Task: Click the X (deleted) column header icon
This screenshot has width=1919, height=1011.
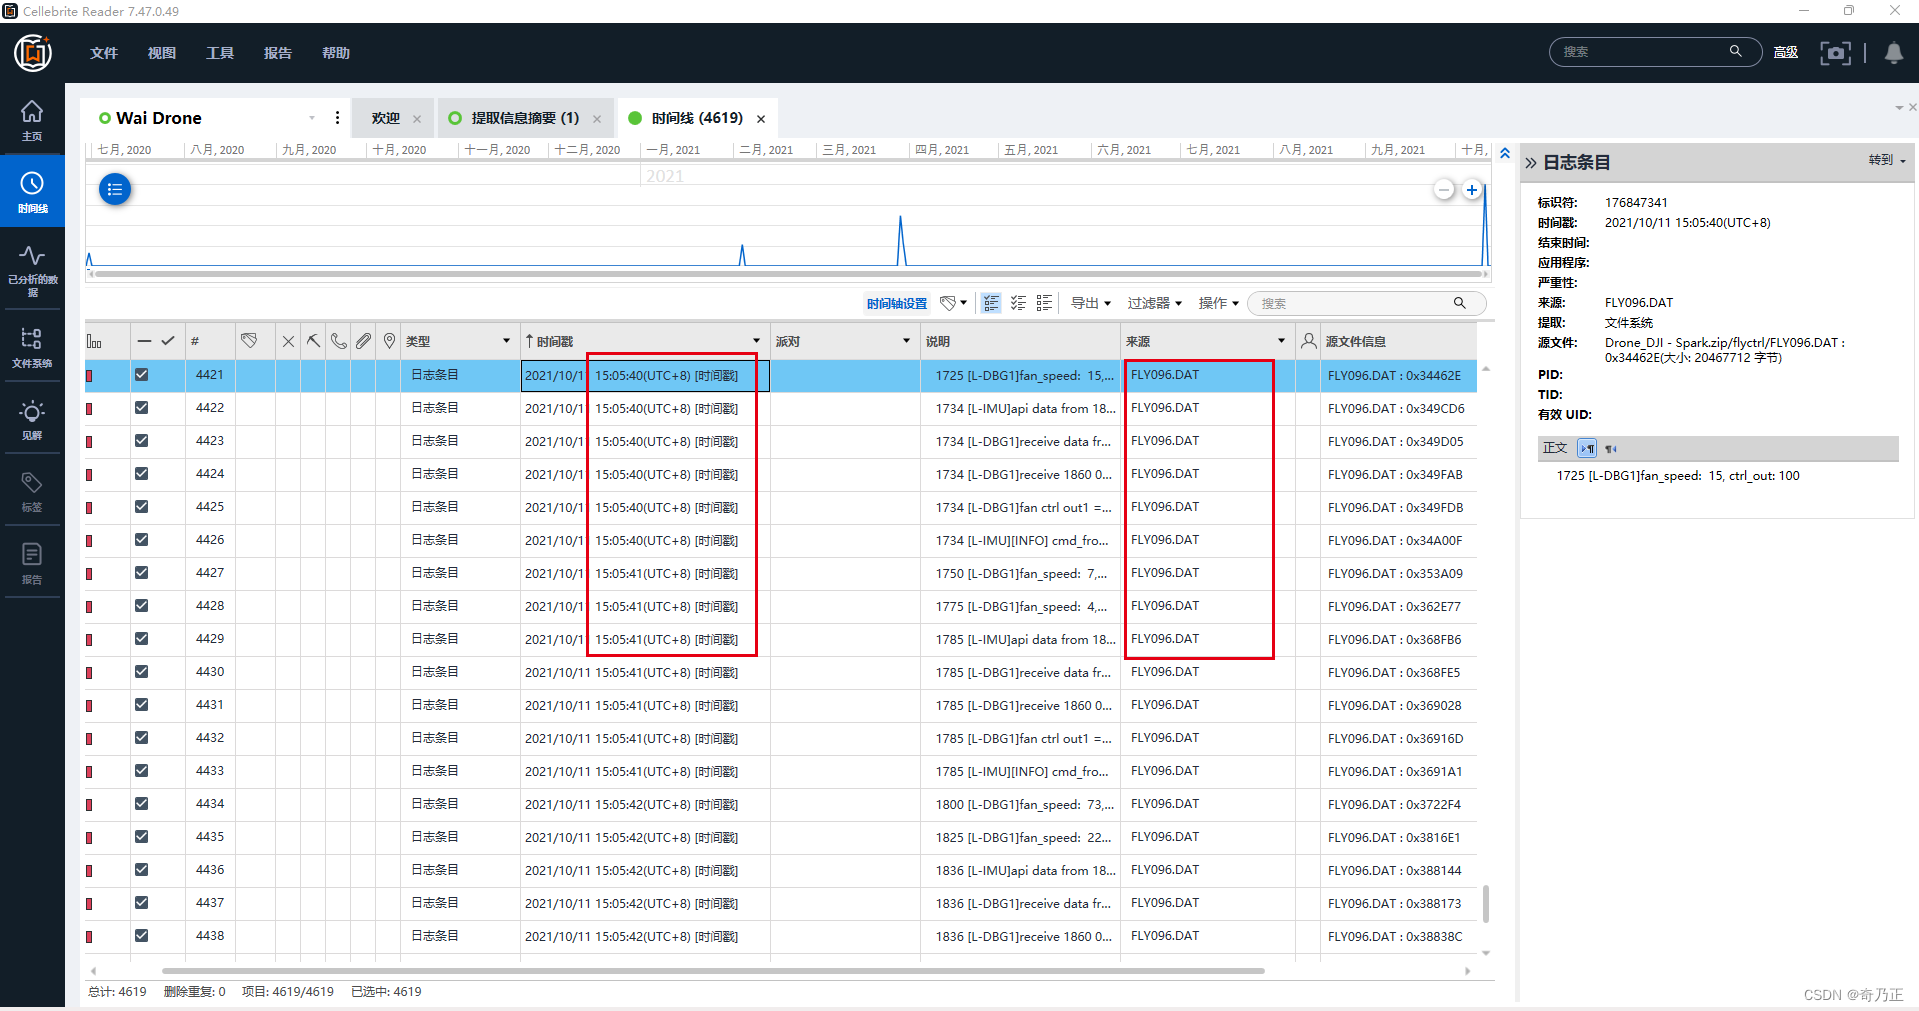Action: (288, 341)
